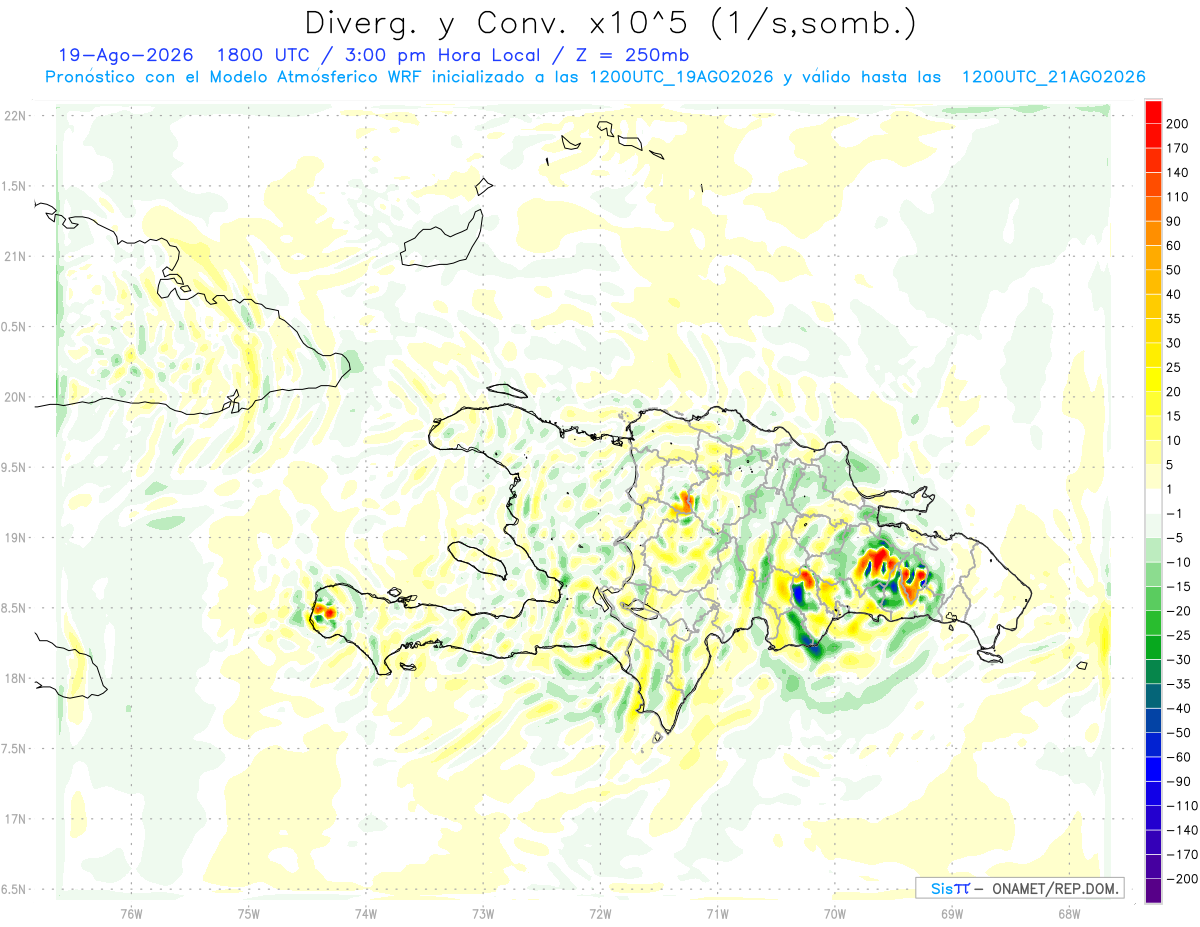Click the 75W longitude label

click(x=249, y=913)
